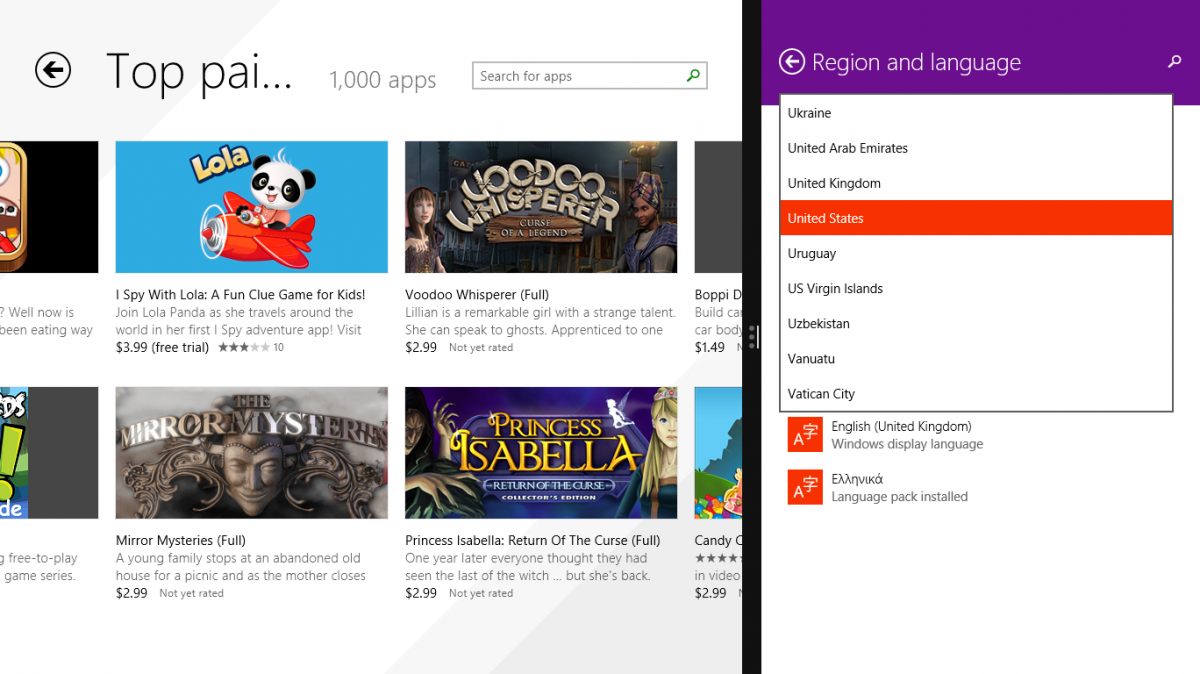Grab the split-view divider handle
This screenshot has width=1200, height=674.
[752, 337]
